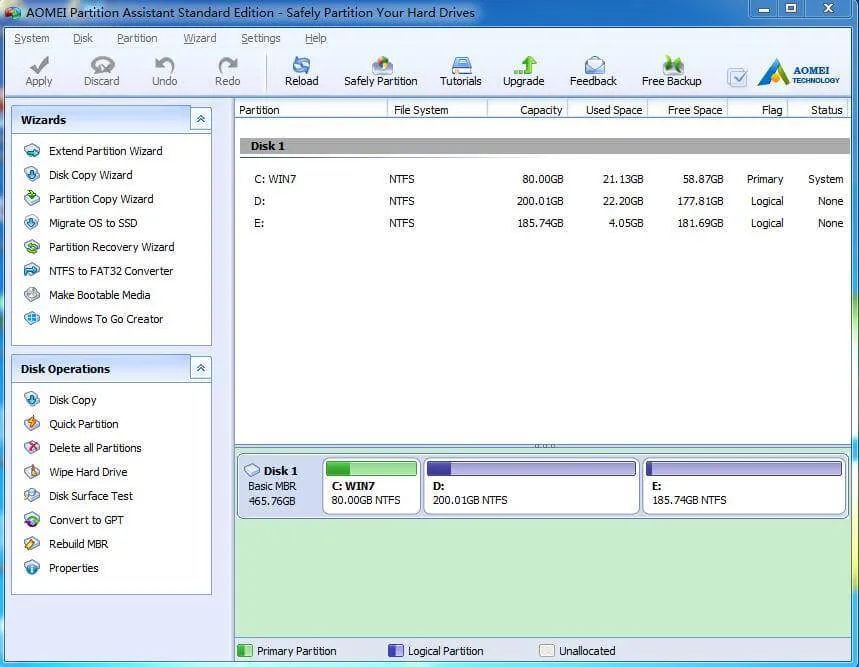Reload disk information using the Reload icon
Viewport: 859px width, 667px height.
301,70
